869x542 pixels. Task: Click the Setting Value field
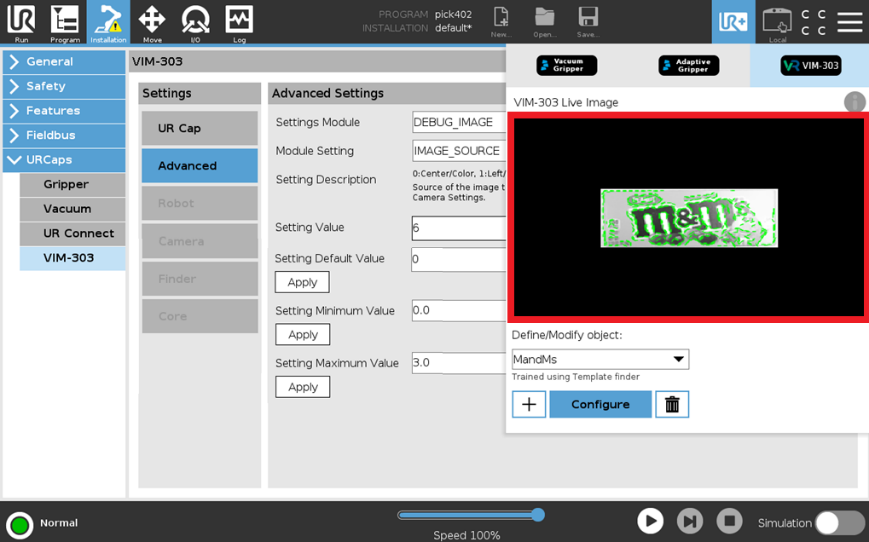click(459, 228)
